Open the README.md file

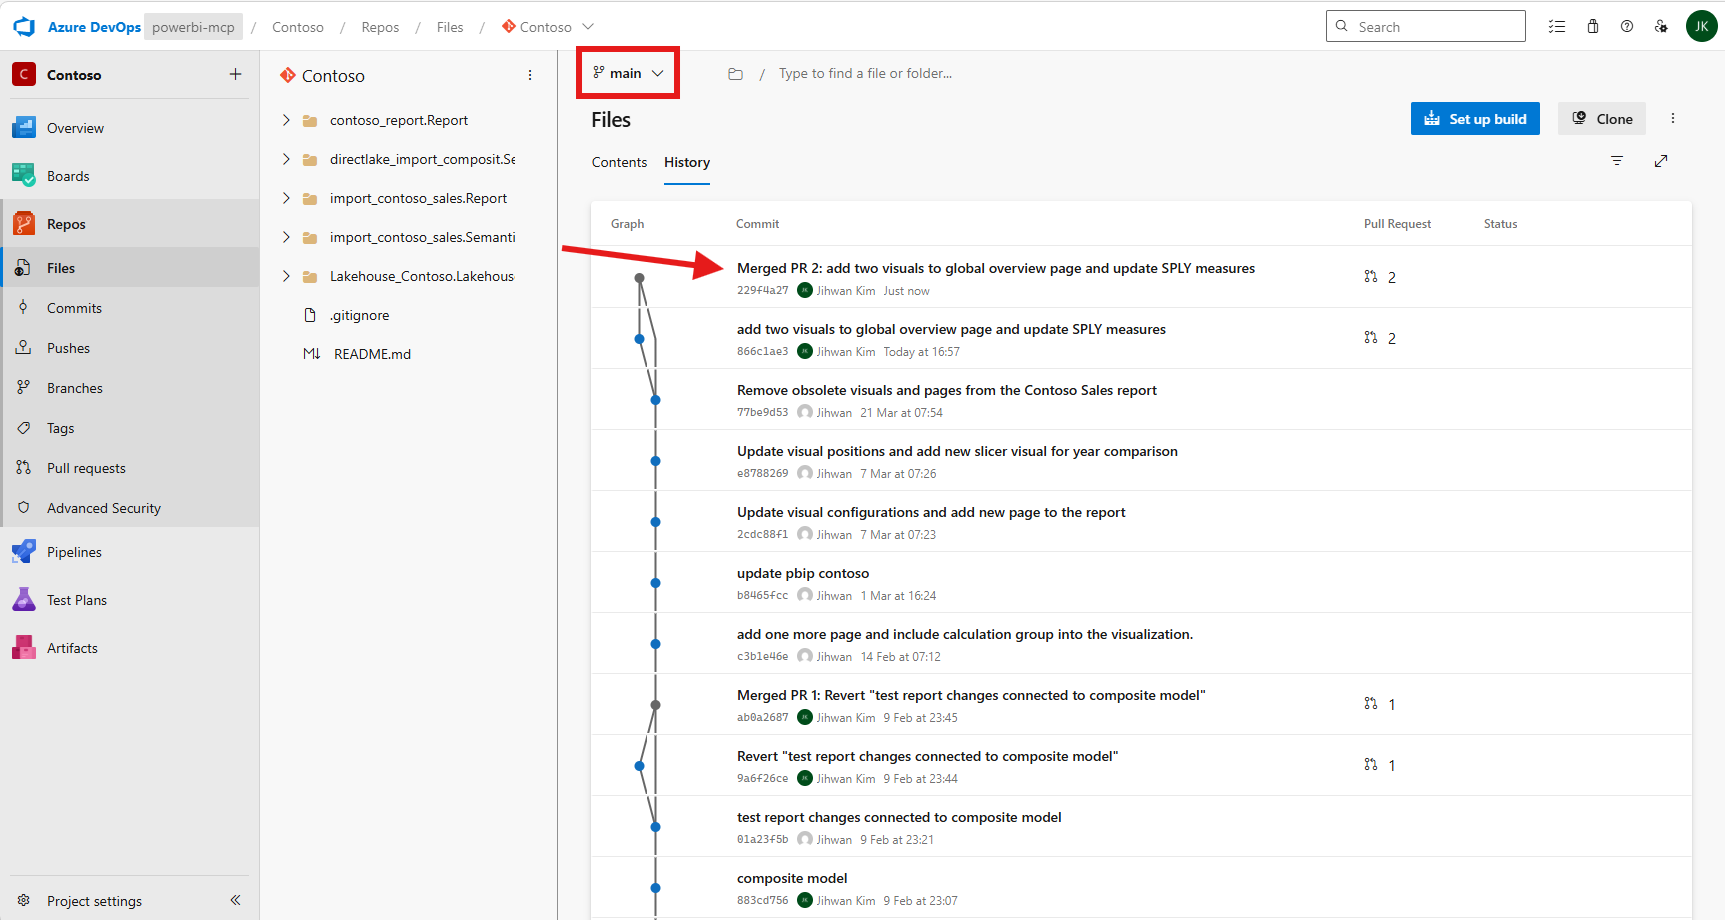372,354
